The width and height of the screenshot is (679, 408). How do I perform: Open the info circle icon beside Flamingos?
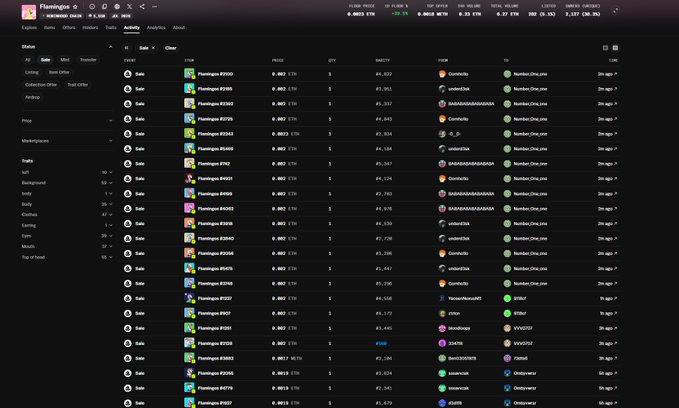(92, 7)
